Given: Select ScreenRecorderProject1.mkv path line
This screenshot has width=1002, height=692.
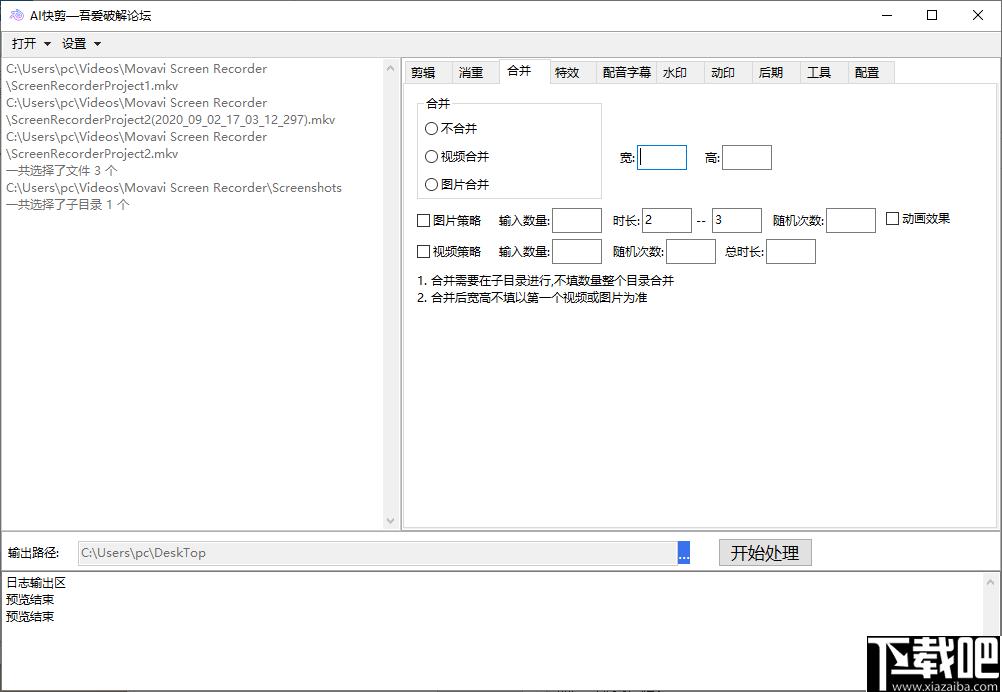Looking at the screenshot, I should [137, 77].
